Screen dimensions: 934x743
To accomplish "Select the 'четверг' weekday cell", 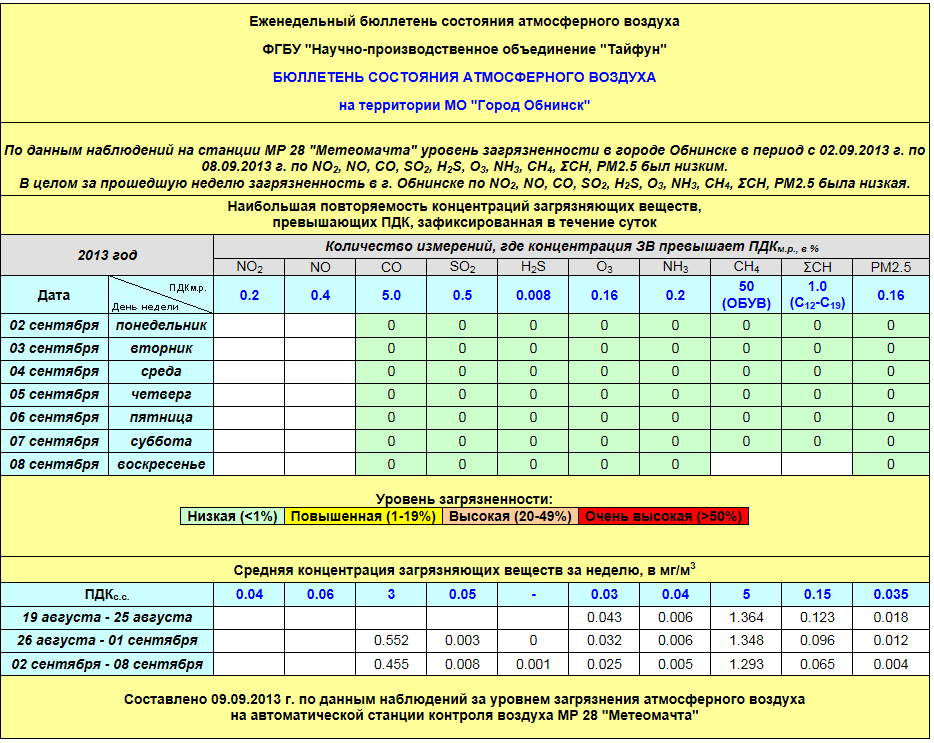I will (161, 394).
